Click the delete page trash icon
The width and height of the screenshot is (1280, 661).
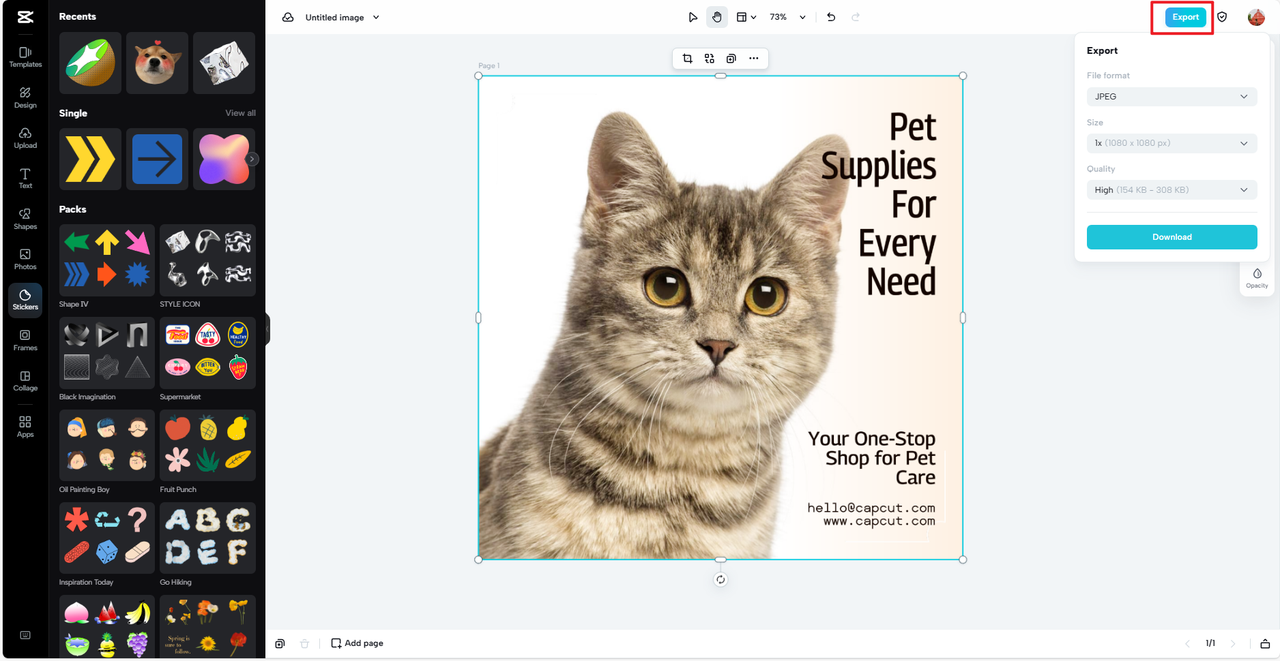(x=305, y=643)
